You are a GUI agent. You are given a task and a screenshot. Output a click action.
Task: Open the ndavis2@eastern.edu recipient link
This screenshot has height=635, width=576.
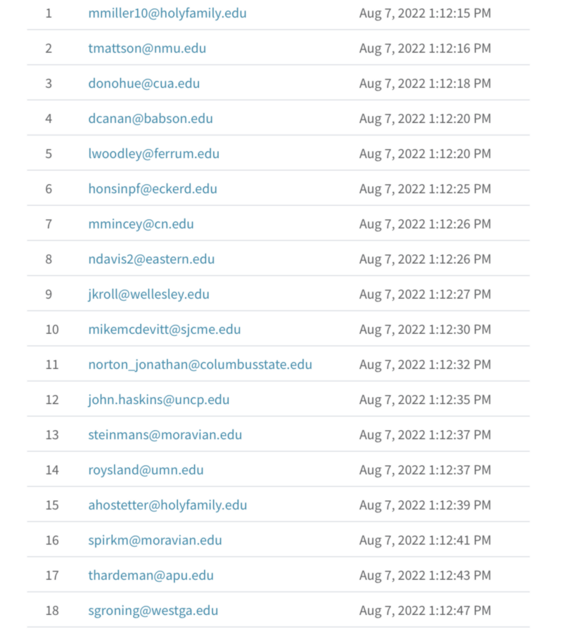click(151, 259)
